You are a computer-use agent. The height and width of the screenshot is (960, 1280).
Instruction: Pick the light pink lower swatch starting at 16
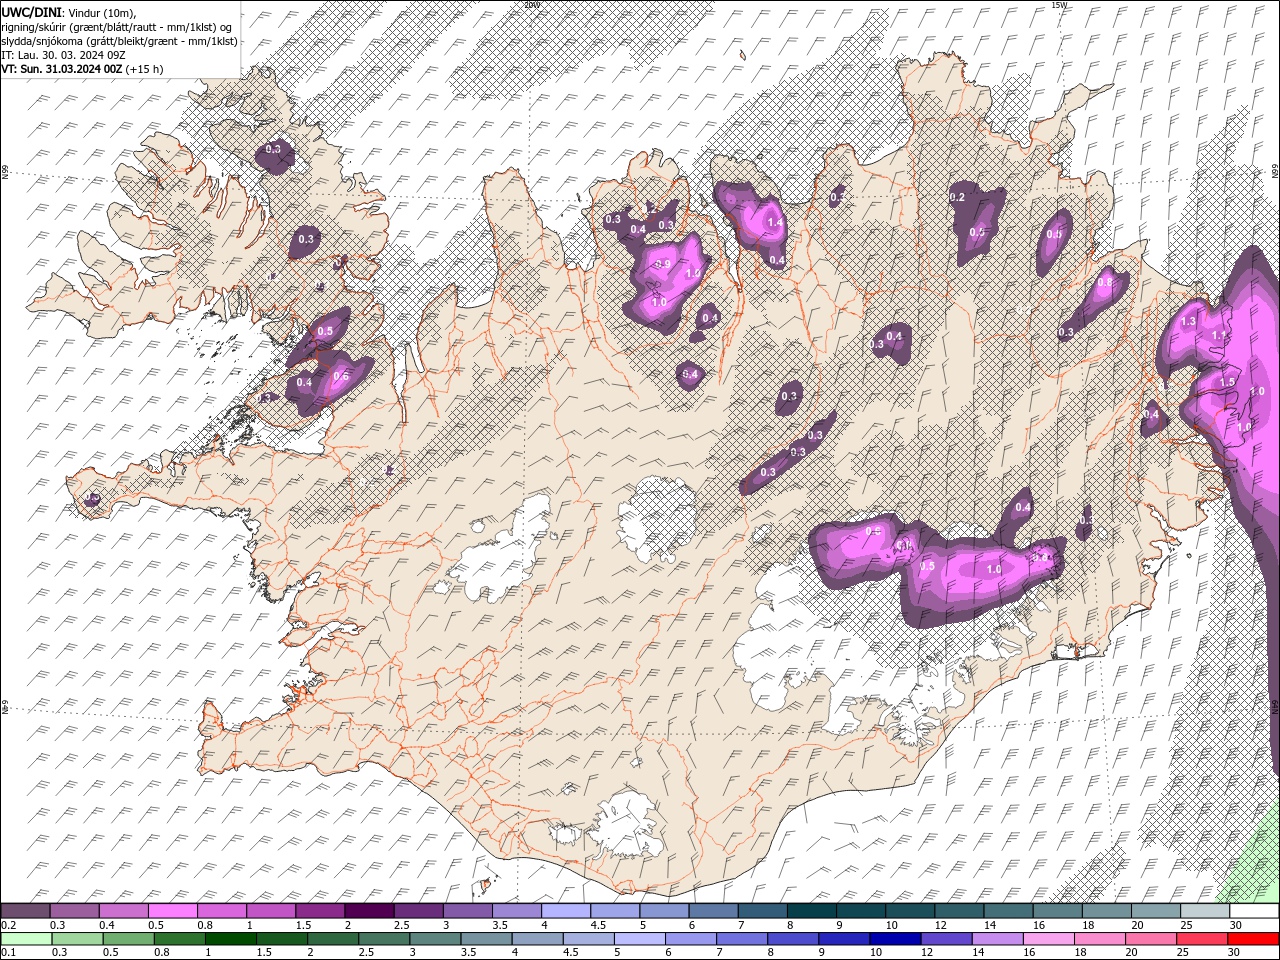click(x=1049, y=939)
